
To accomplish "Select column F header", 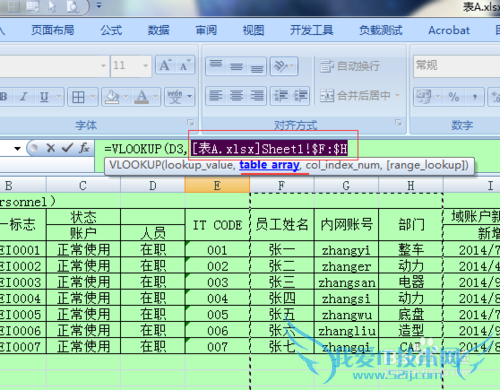I will 282,185.
